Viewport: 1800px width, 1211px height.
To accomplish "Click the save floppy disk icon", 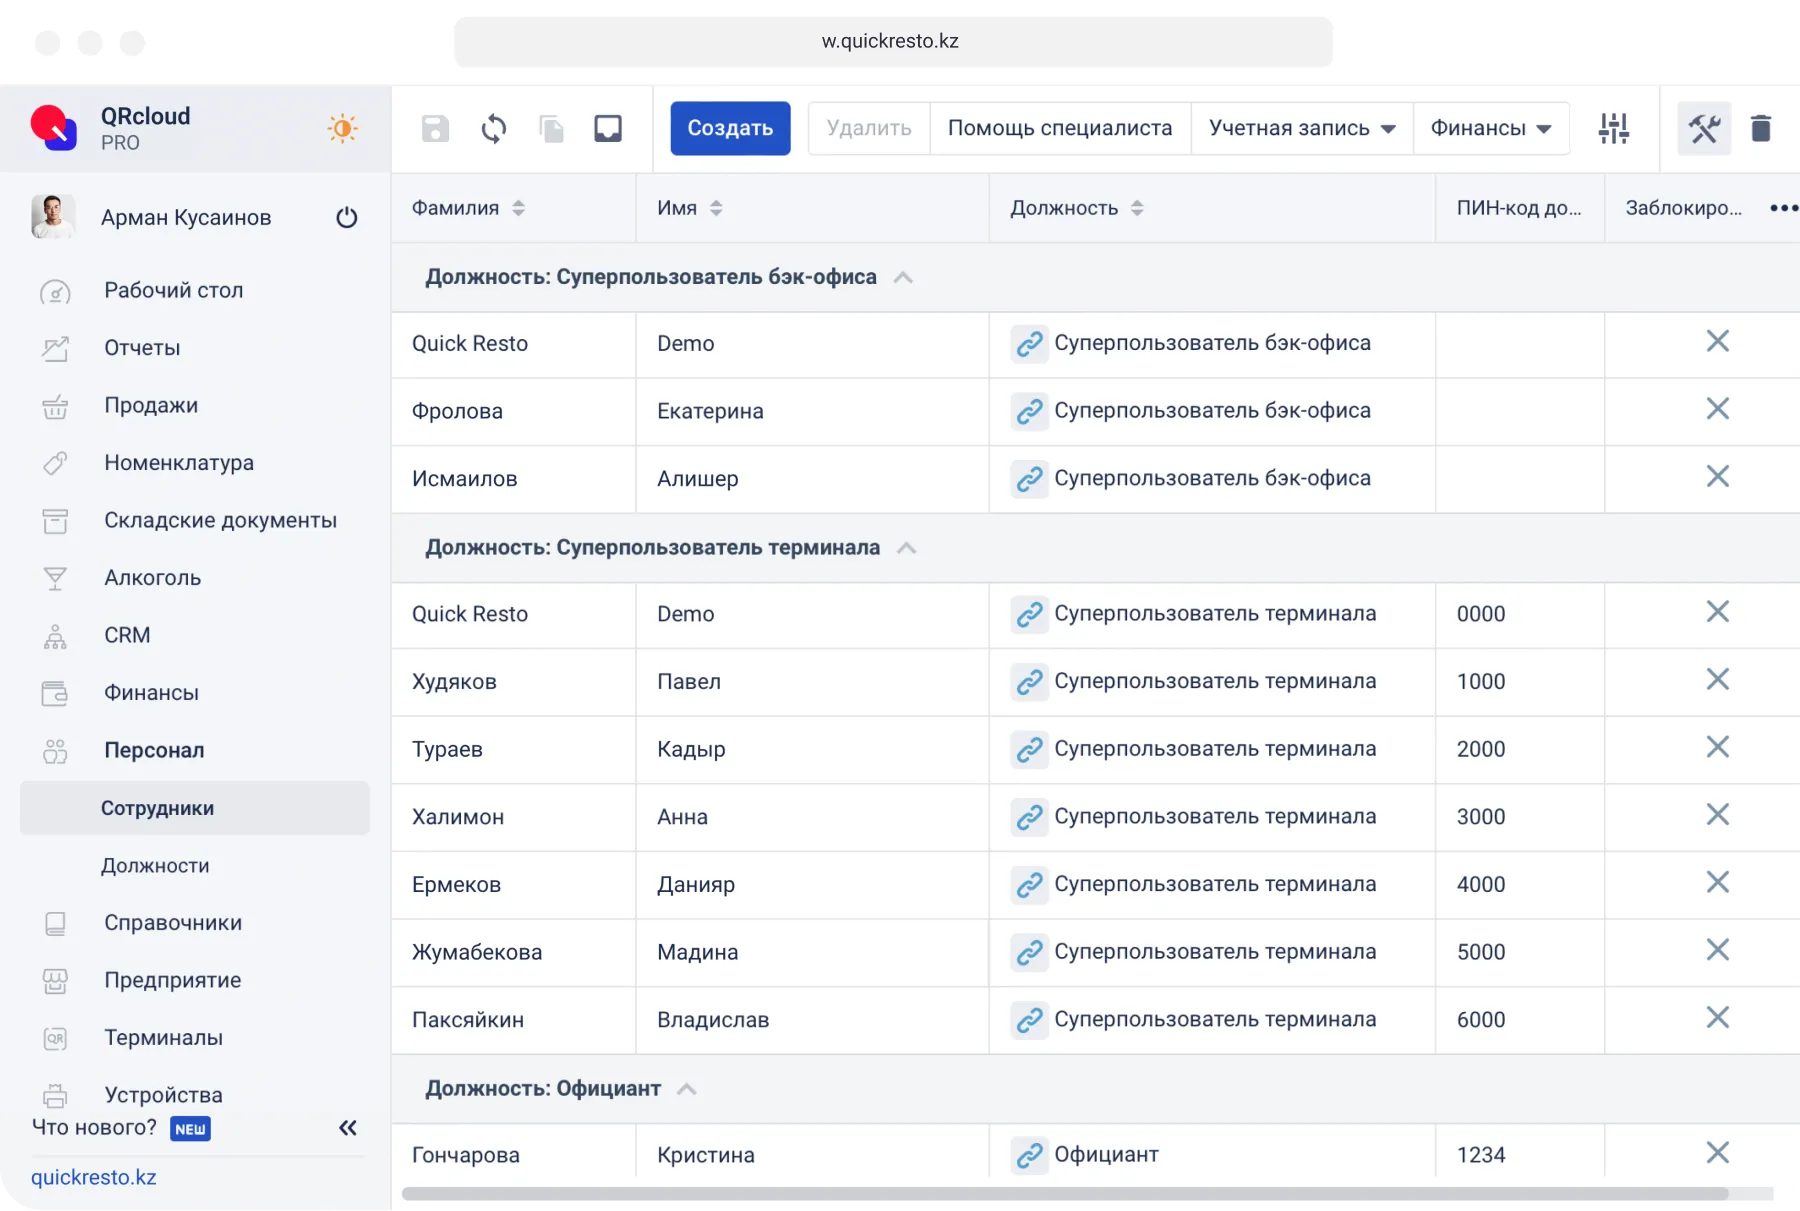I will point(435,129).
